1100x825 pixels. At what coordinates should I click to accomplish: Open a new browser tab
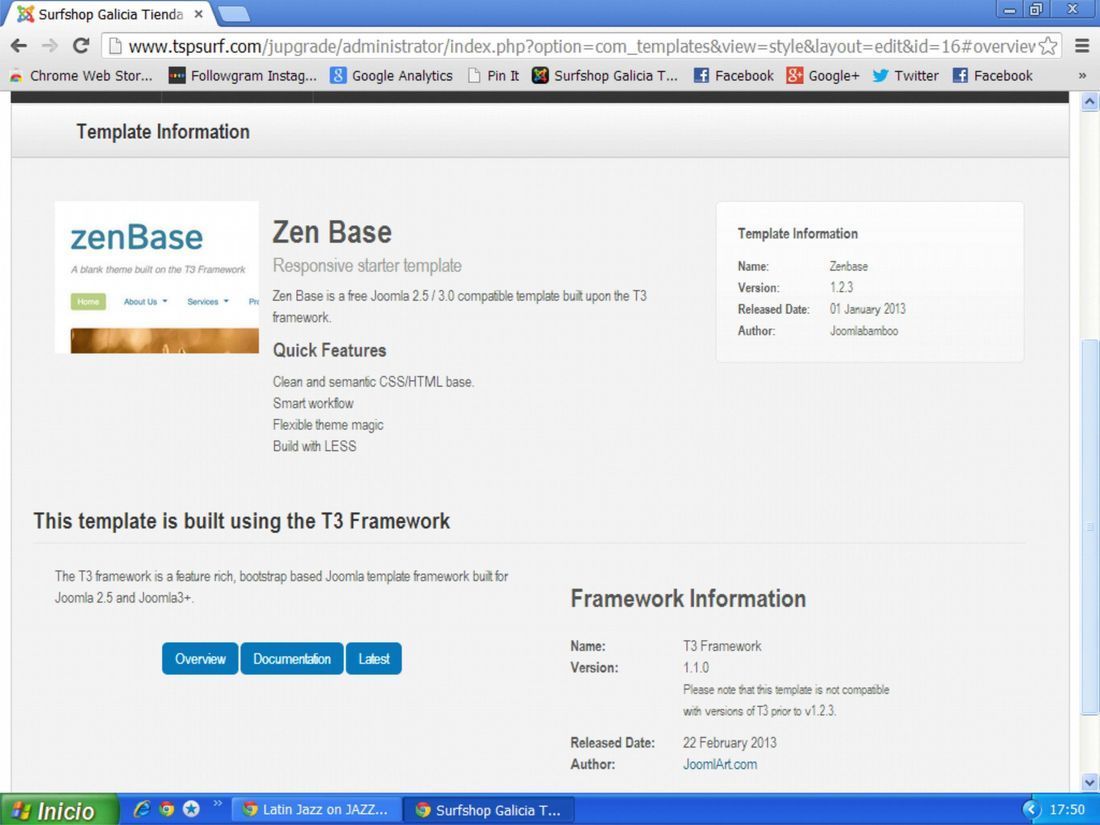click(233, 14)
